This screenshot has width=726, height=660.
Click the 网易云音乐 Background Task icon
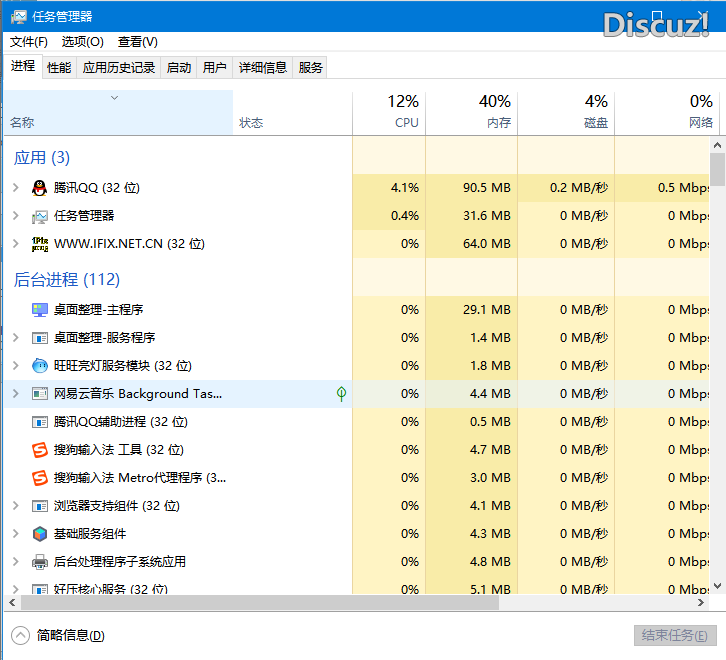point(40,394)
